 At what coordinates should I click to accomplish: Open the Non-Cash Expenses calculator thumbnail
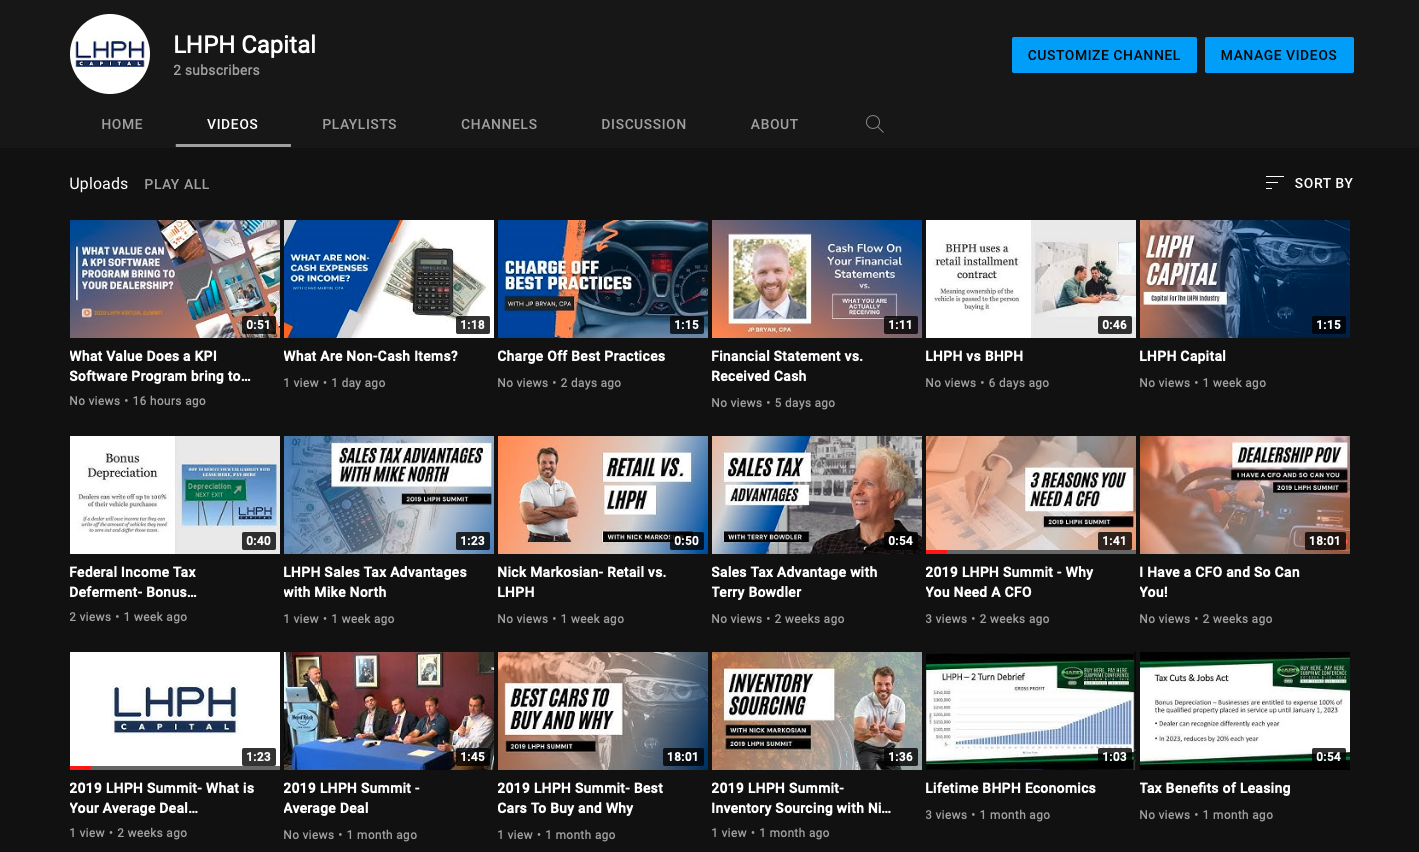tap(389, 279)
